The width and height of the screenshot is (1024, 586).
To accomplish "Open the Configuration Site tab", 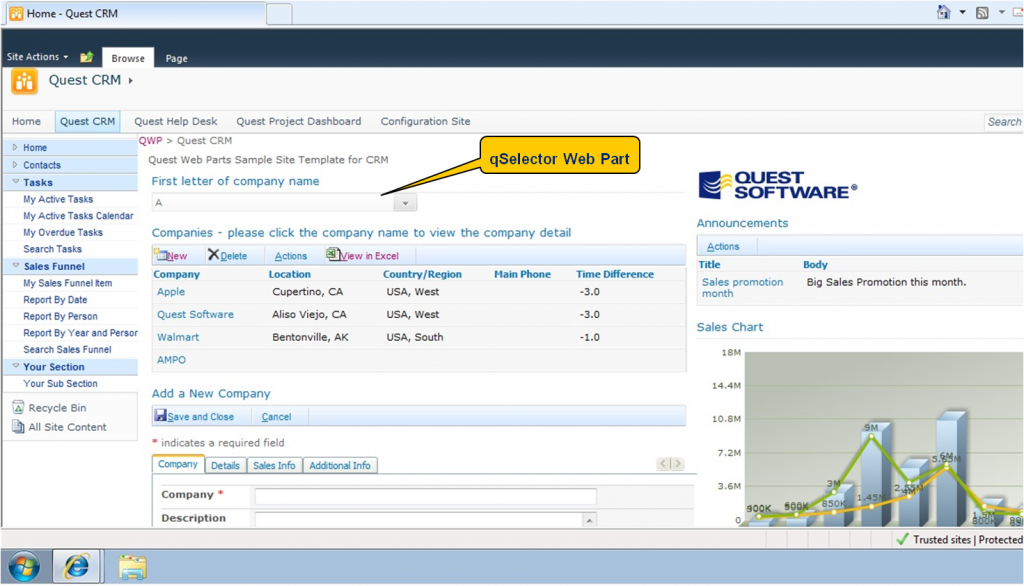I will (425, 121).
